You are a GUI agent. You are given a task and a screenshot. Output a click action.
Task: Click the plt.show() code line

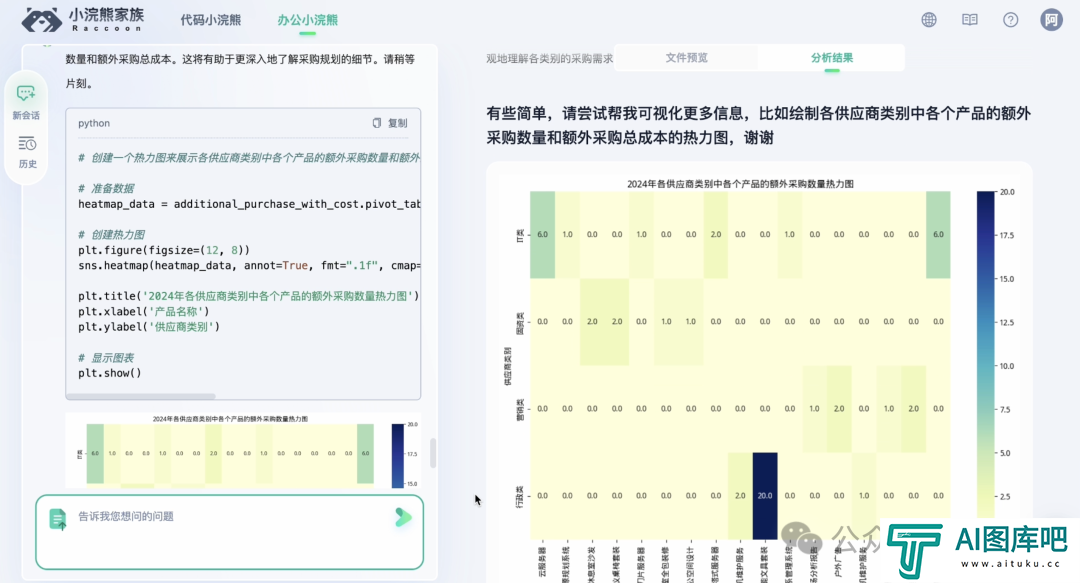pos(110,373)
